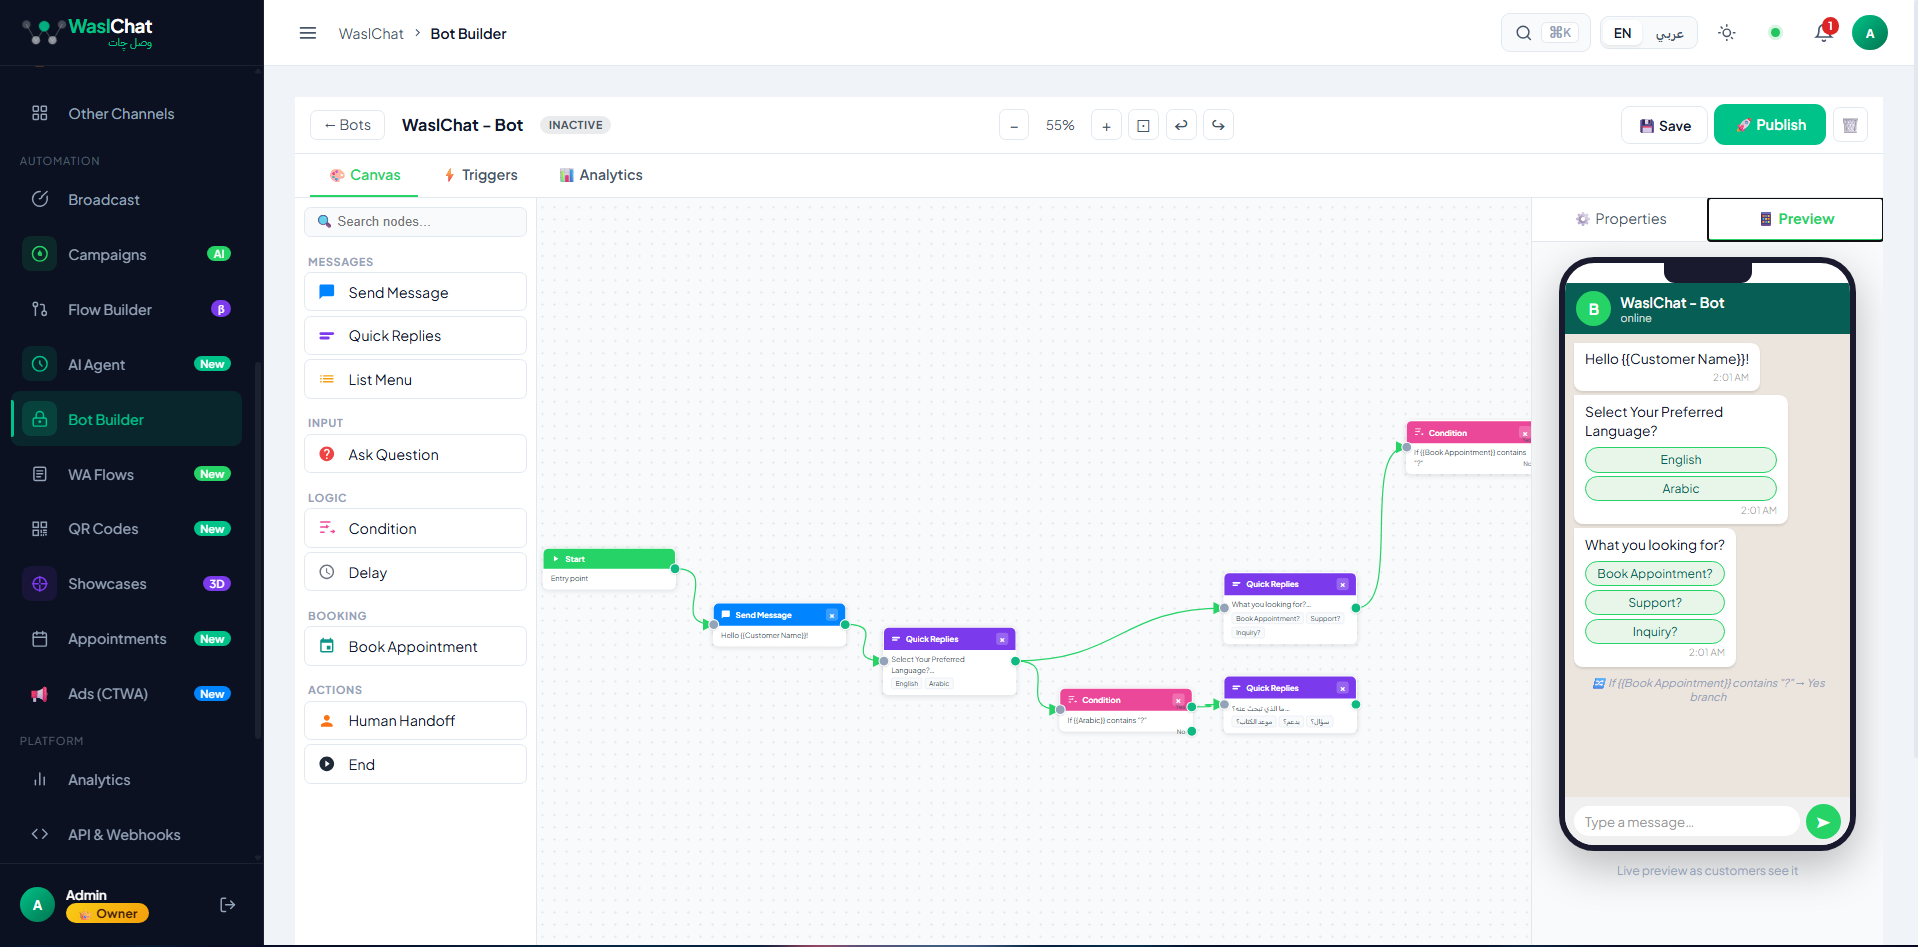Open Ads (CTWA) in sidebar
The height and width of the screenshot is (947, 1918).
coord(127,694)
